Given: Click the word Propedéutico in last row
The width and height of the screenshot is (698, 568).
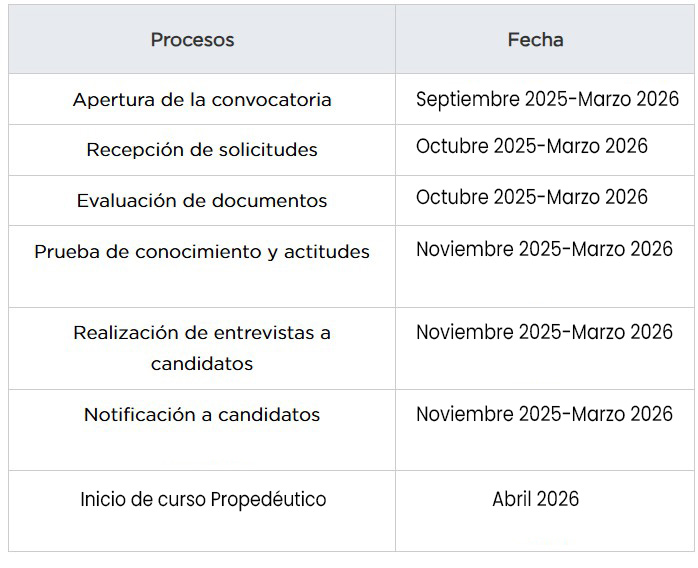Looking at the screenshot, I should pos(268,500).
